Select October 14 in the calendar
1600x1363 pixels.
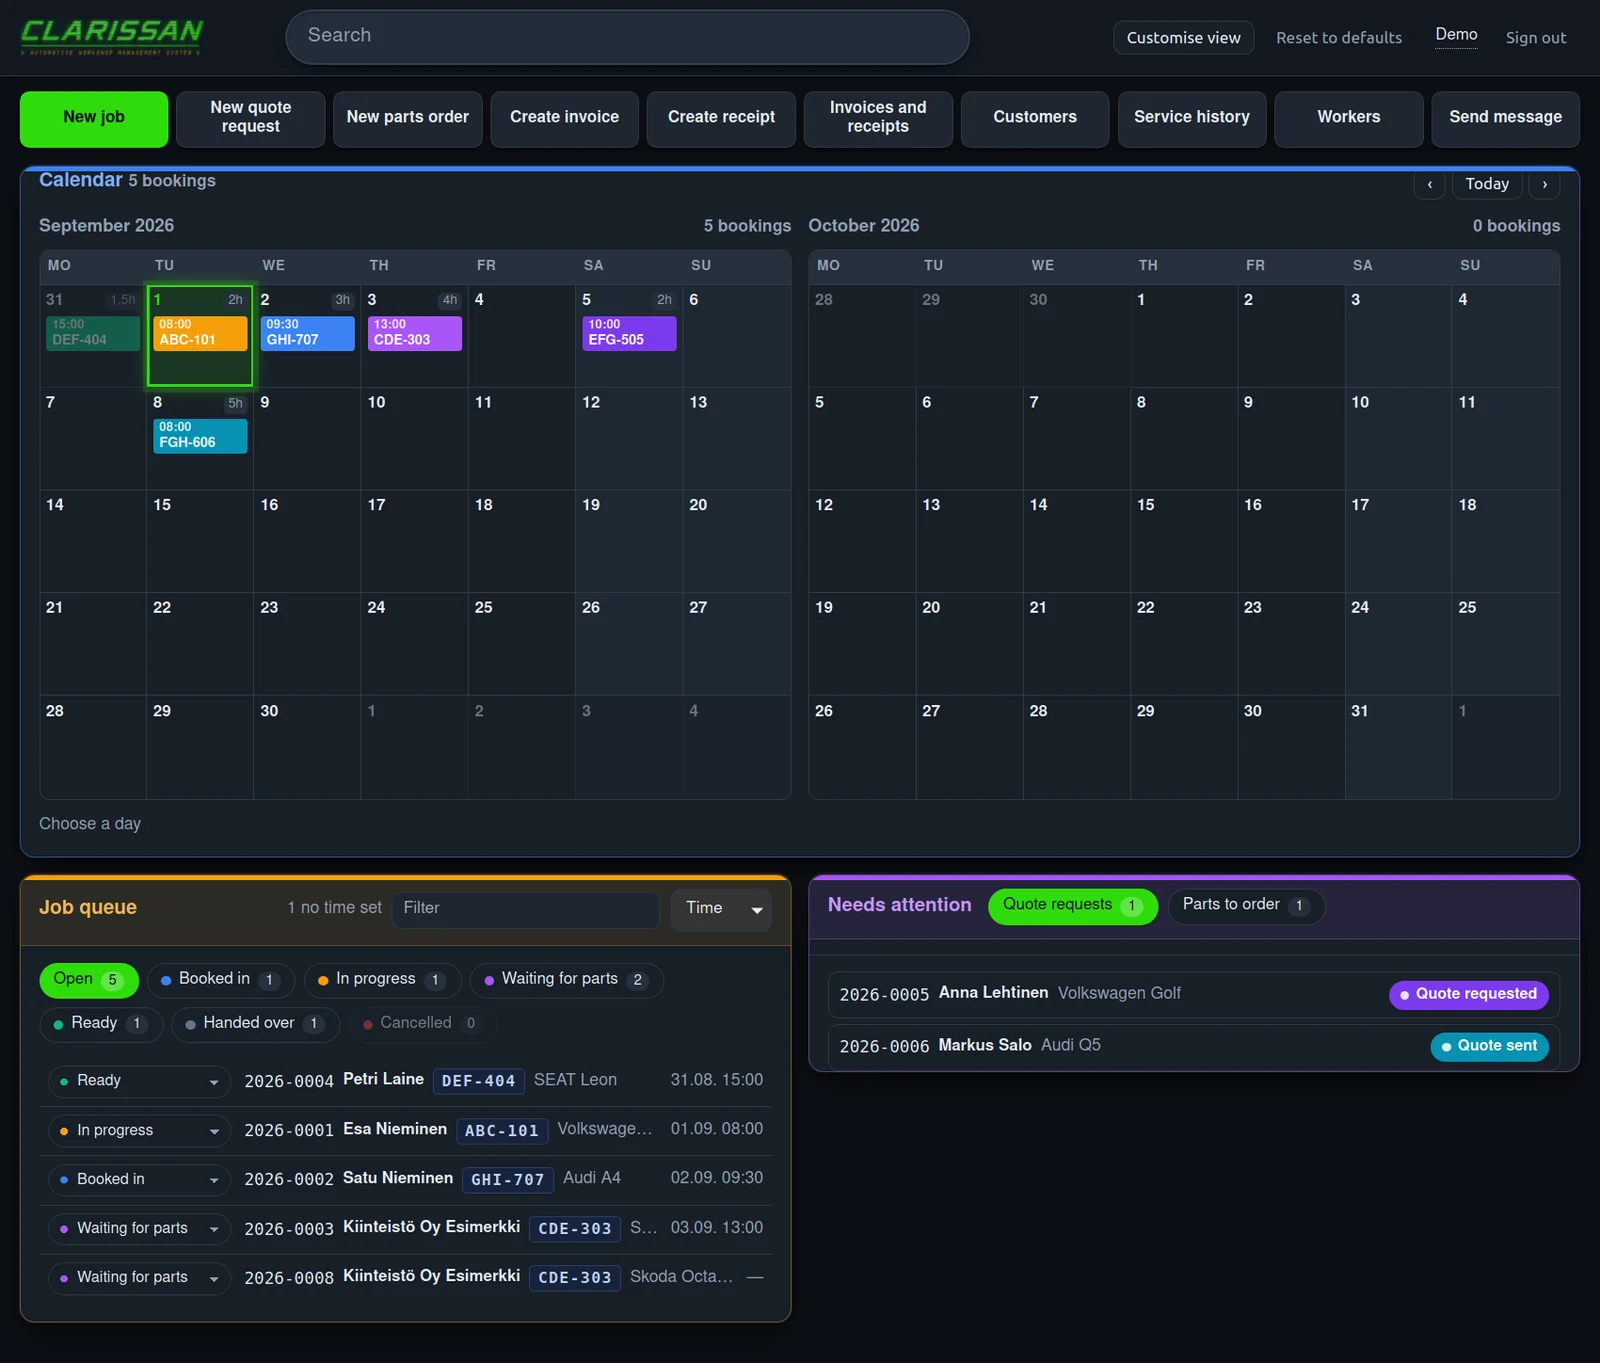click(x=1076, y=540)
